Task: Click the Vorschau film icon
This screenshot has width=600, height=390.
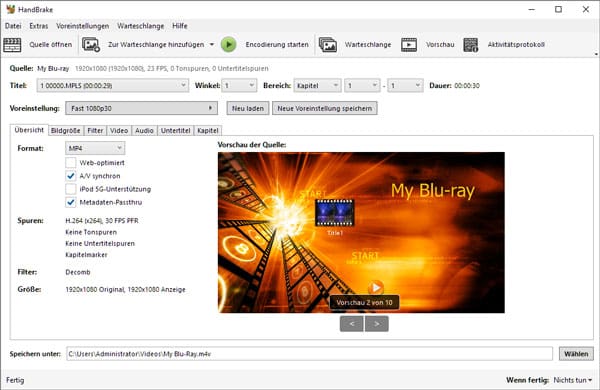Action: 409,45
